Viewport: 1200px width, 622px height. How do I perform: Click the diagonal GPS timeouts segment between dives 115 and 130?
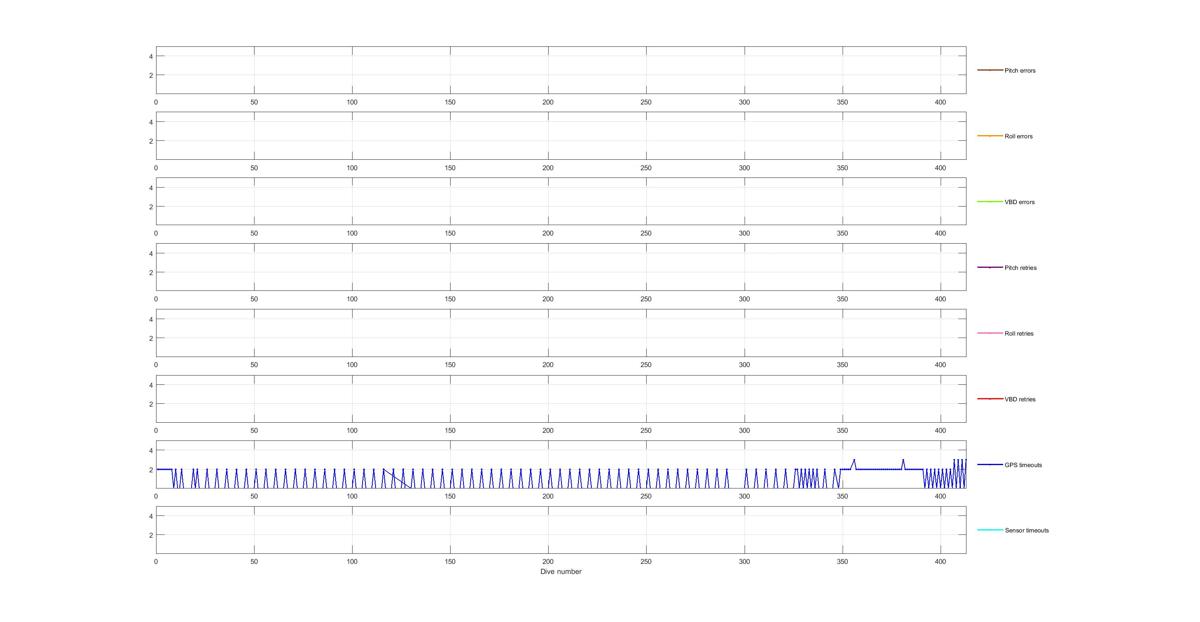[397, 478]
